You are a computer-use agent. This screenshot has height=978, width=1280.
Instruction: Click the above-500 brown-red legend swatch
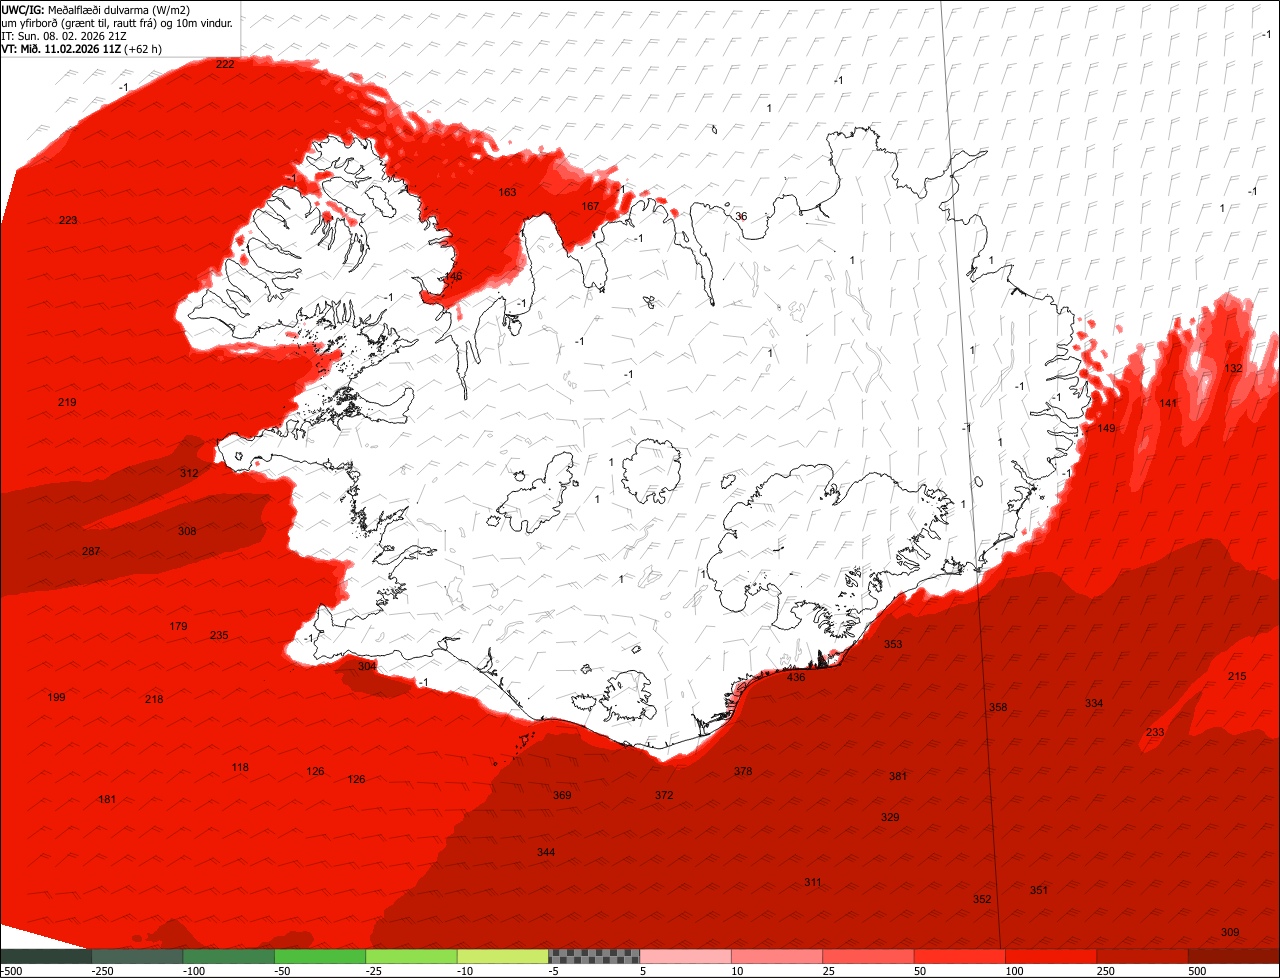[x=1234, y=956]
